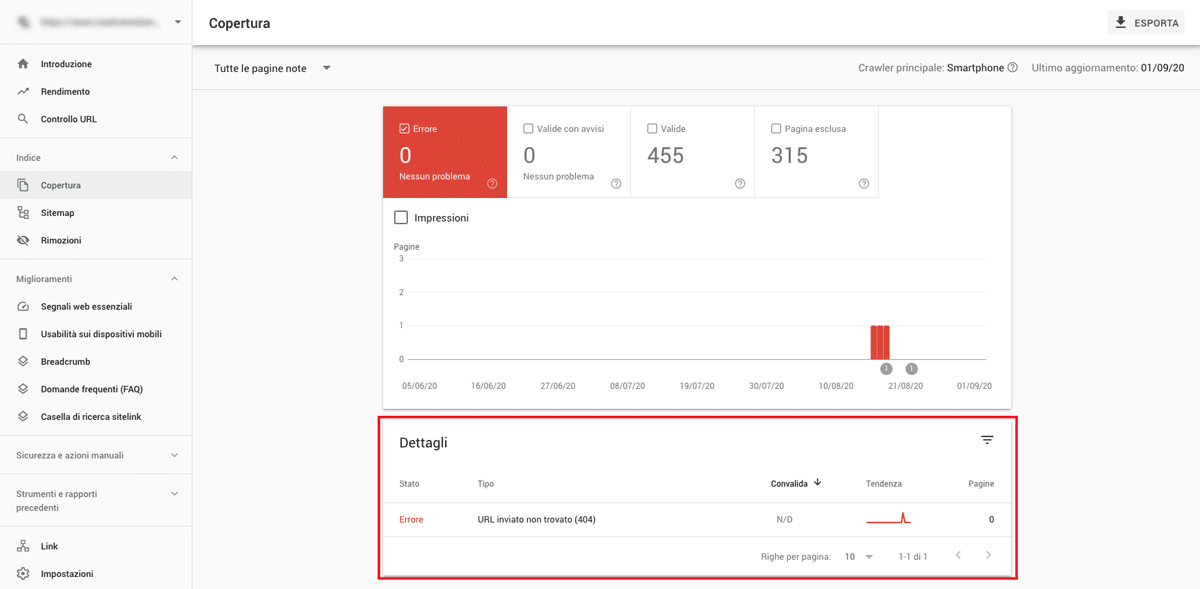Click the property favicon icon
This screenshot has height=589, width=1200.
click(23, 22)
